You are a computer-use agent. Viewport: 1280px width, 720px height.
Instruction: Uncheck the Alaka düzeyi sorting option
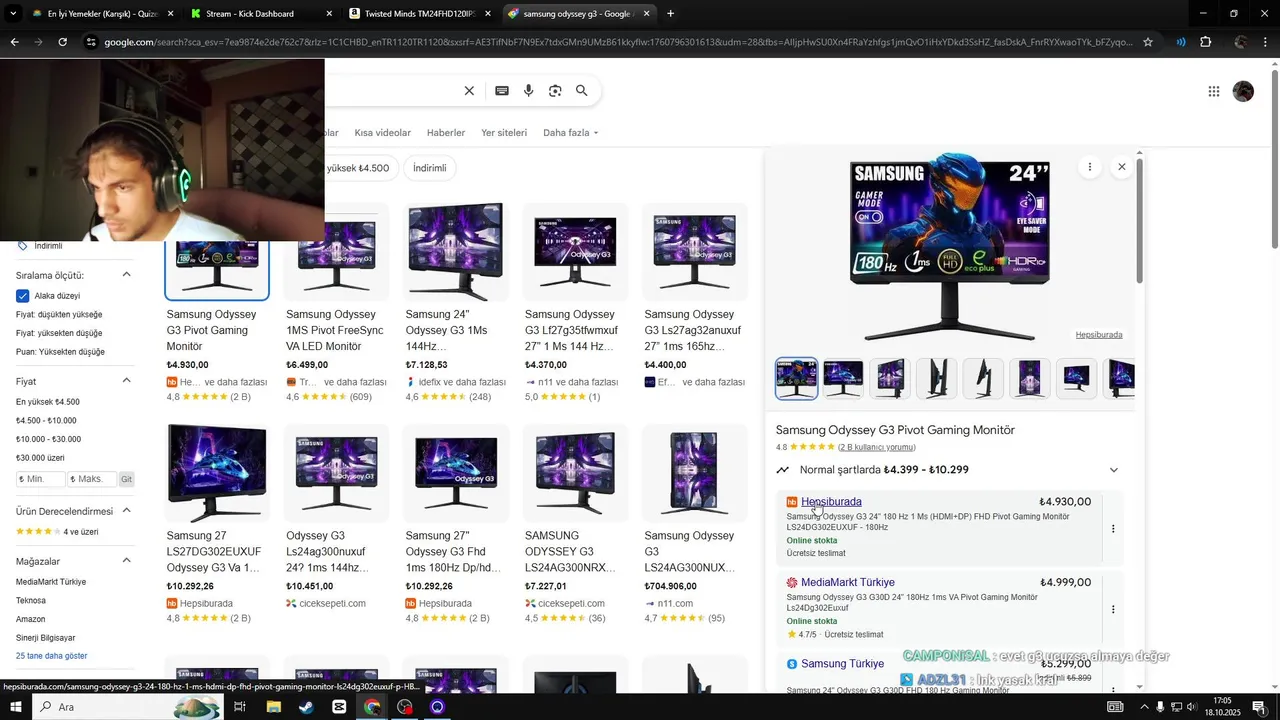(x=23, y=296)
